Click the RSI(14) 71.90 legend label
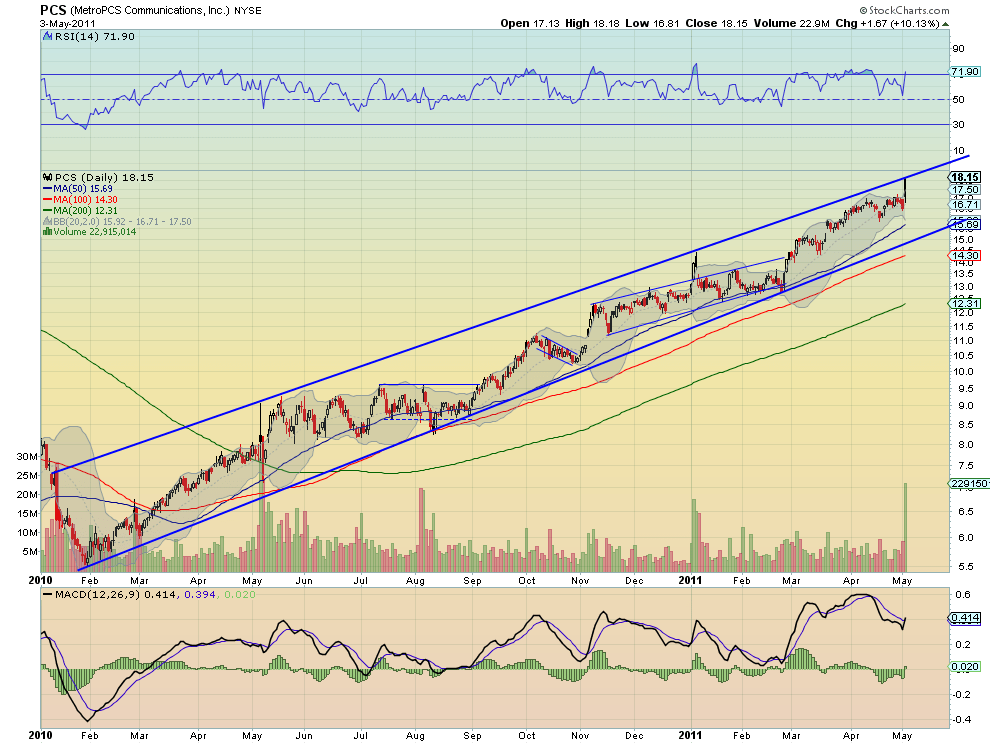Image resolution: width=990 pixels, height=744 pixels. point(95,37)
